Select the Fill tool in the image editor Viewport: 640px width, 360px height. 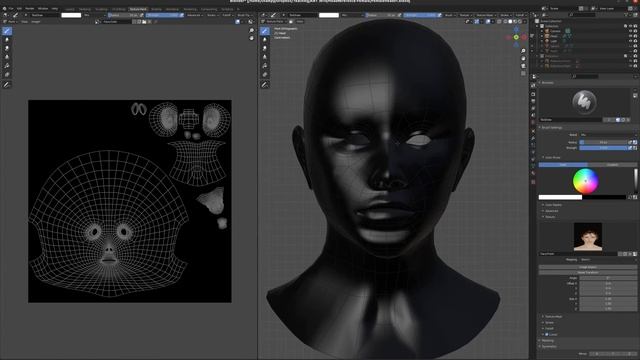pyautogui.click(x=7, y=66)
